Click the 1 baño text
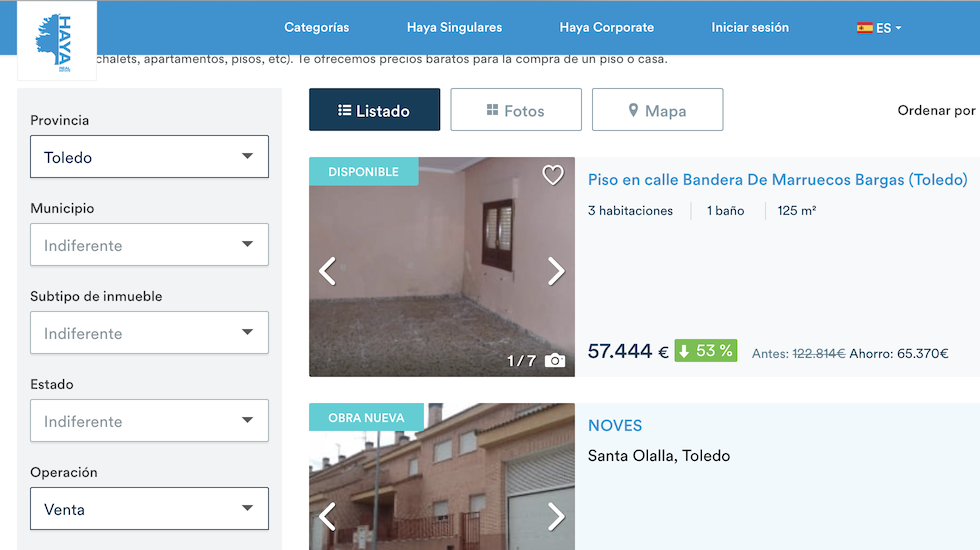980x550 pixels. coord(726,211)
